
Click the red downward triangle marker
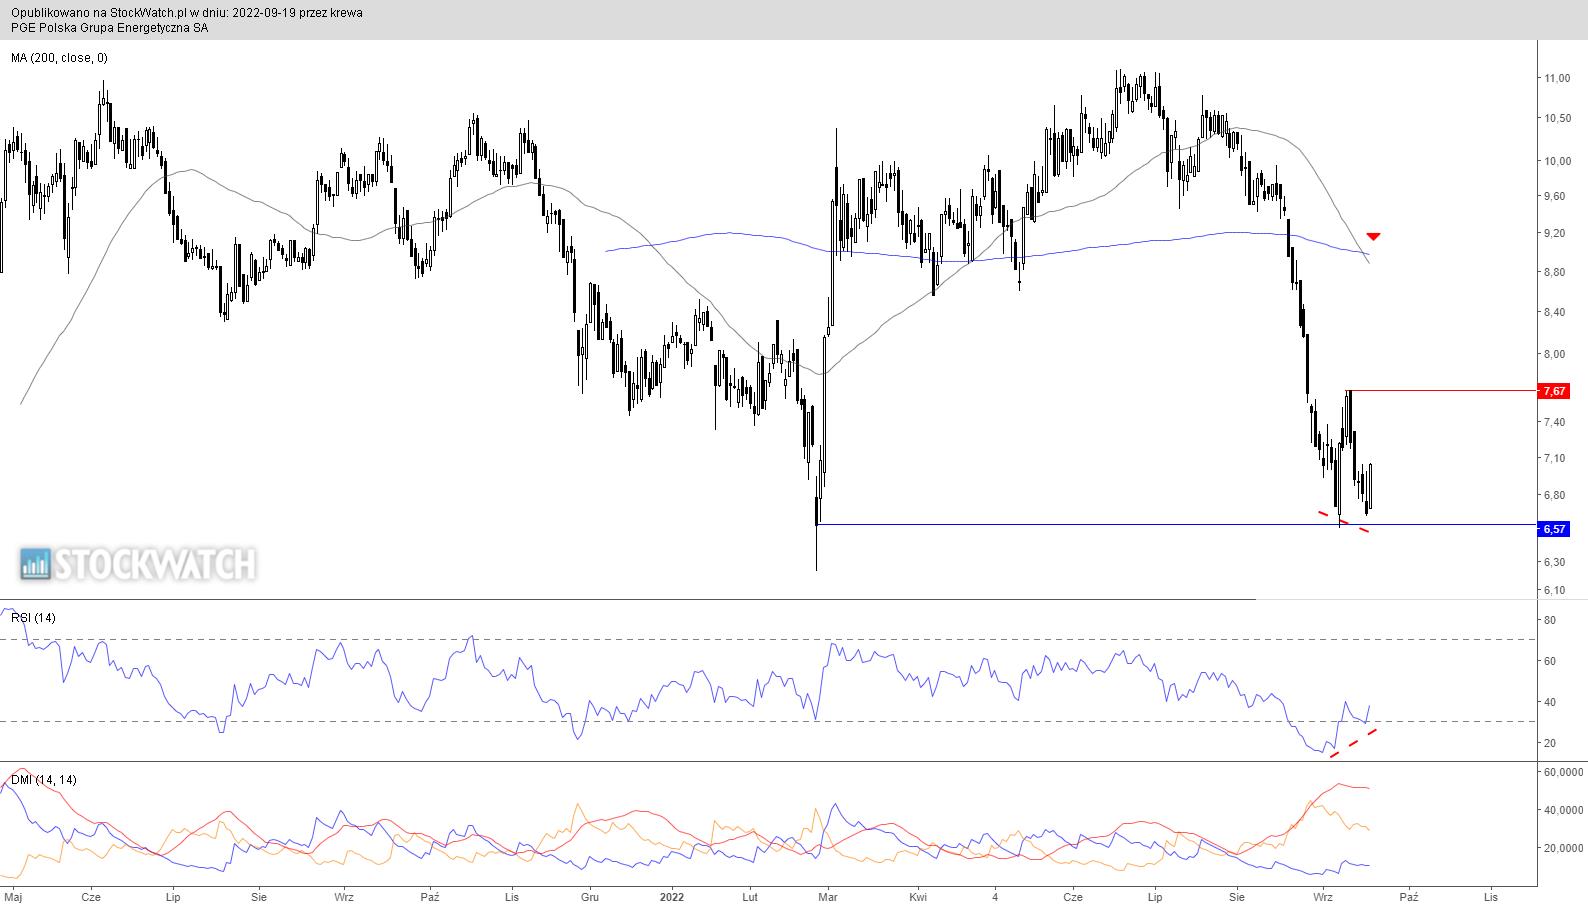pyautogui.click(x=1374, y=236)
